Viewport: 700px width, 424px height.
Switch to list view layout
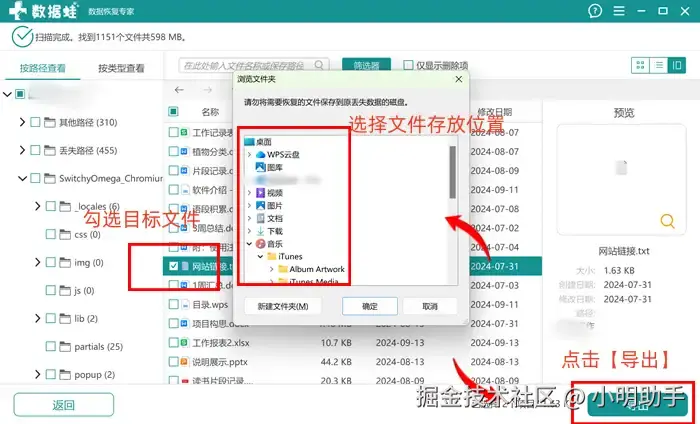click(x=658, y=65)
